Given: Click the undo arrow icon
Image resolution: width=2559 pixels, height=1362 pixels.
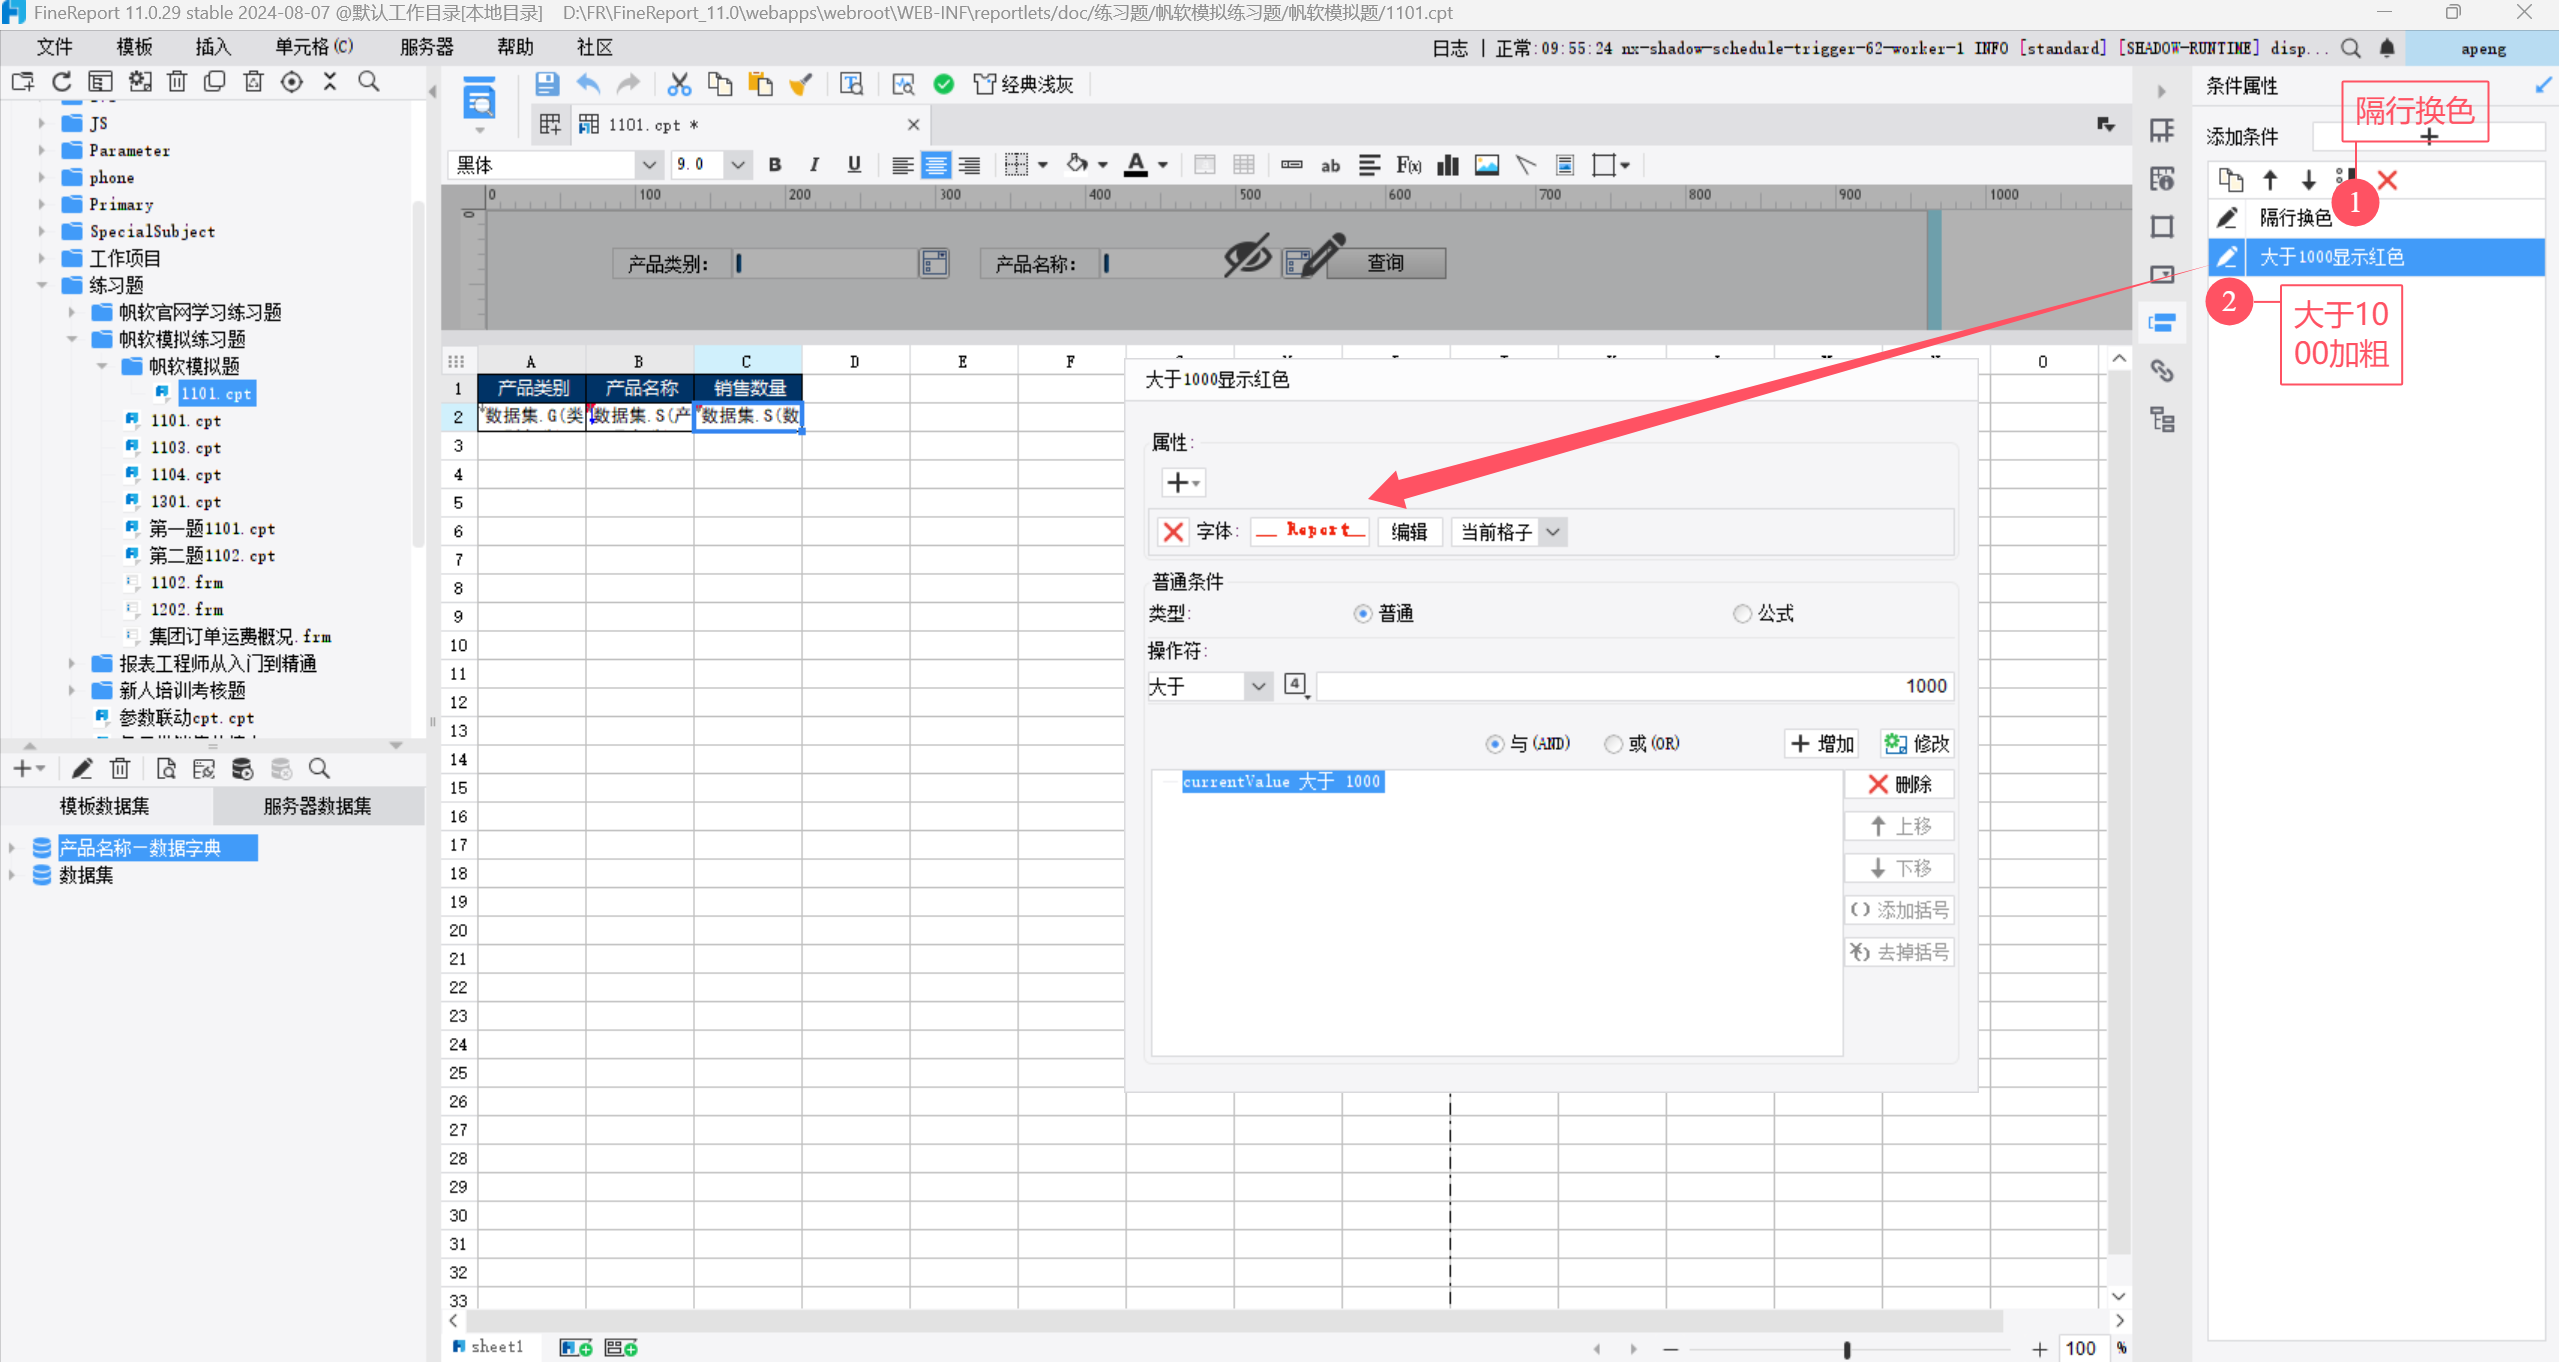Looking at the screenshot, I should (588, 84).
